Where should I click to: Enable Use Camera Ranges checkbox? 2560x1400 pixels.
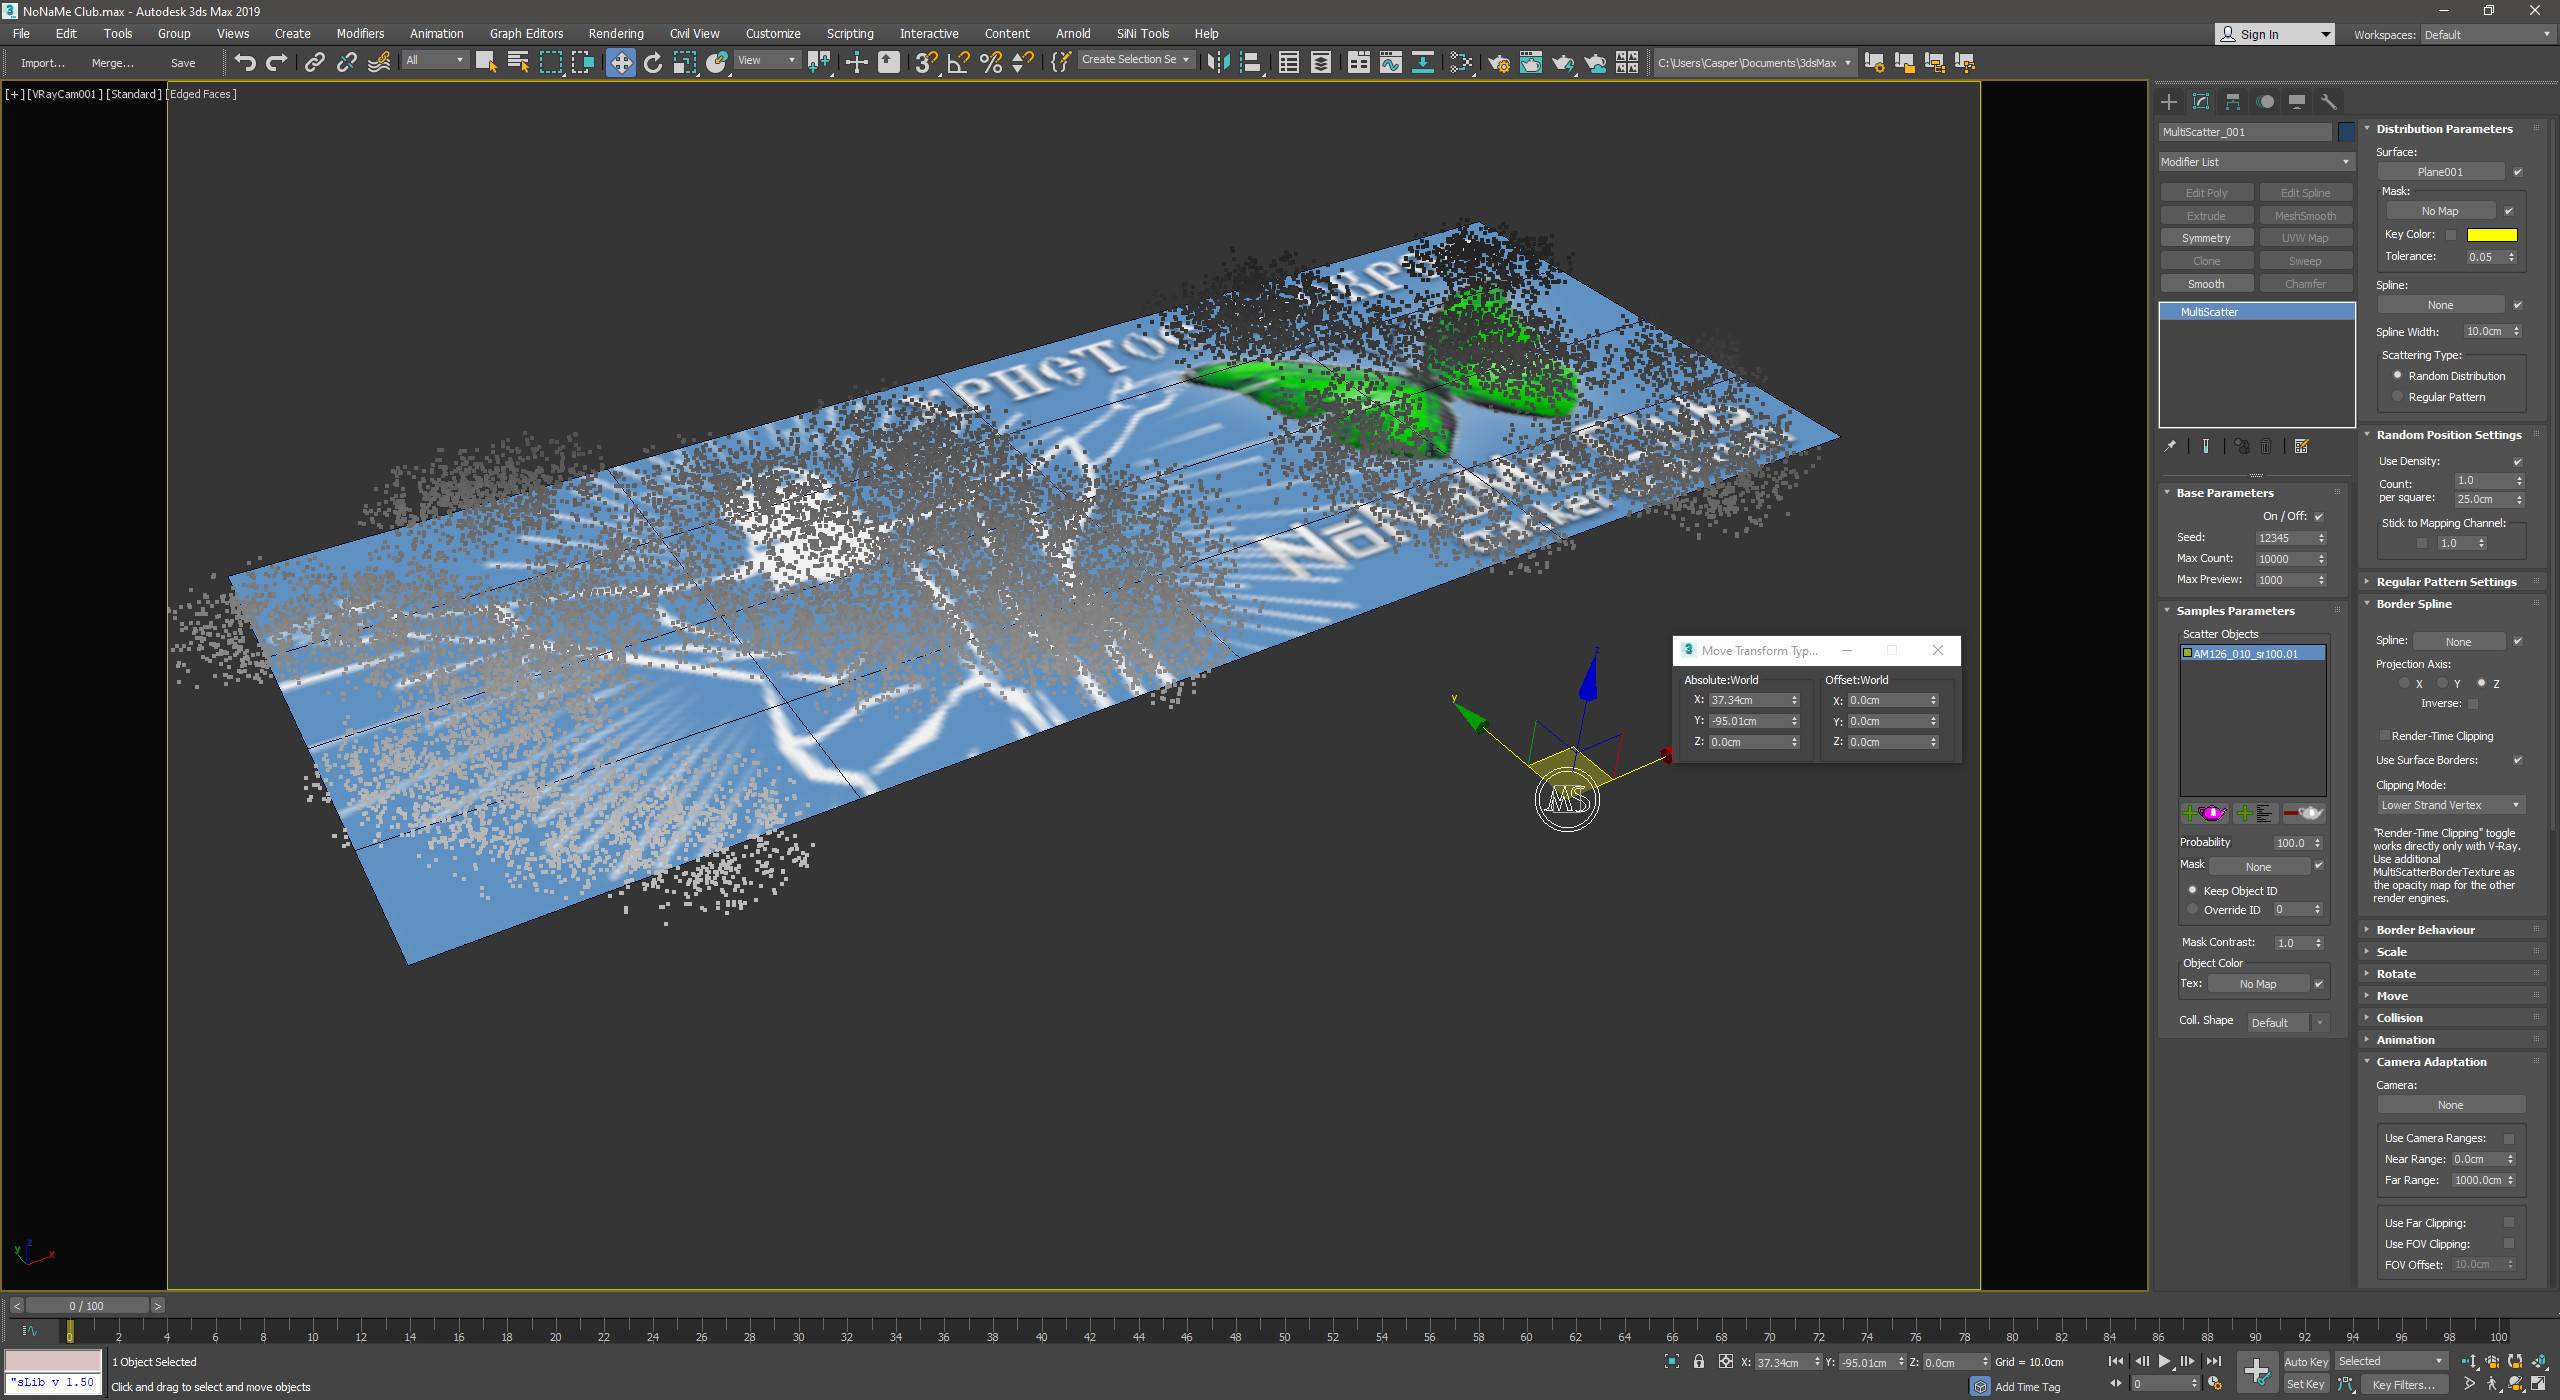click(x=2508, y=1138)
